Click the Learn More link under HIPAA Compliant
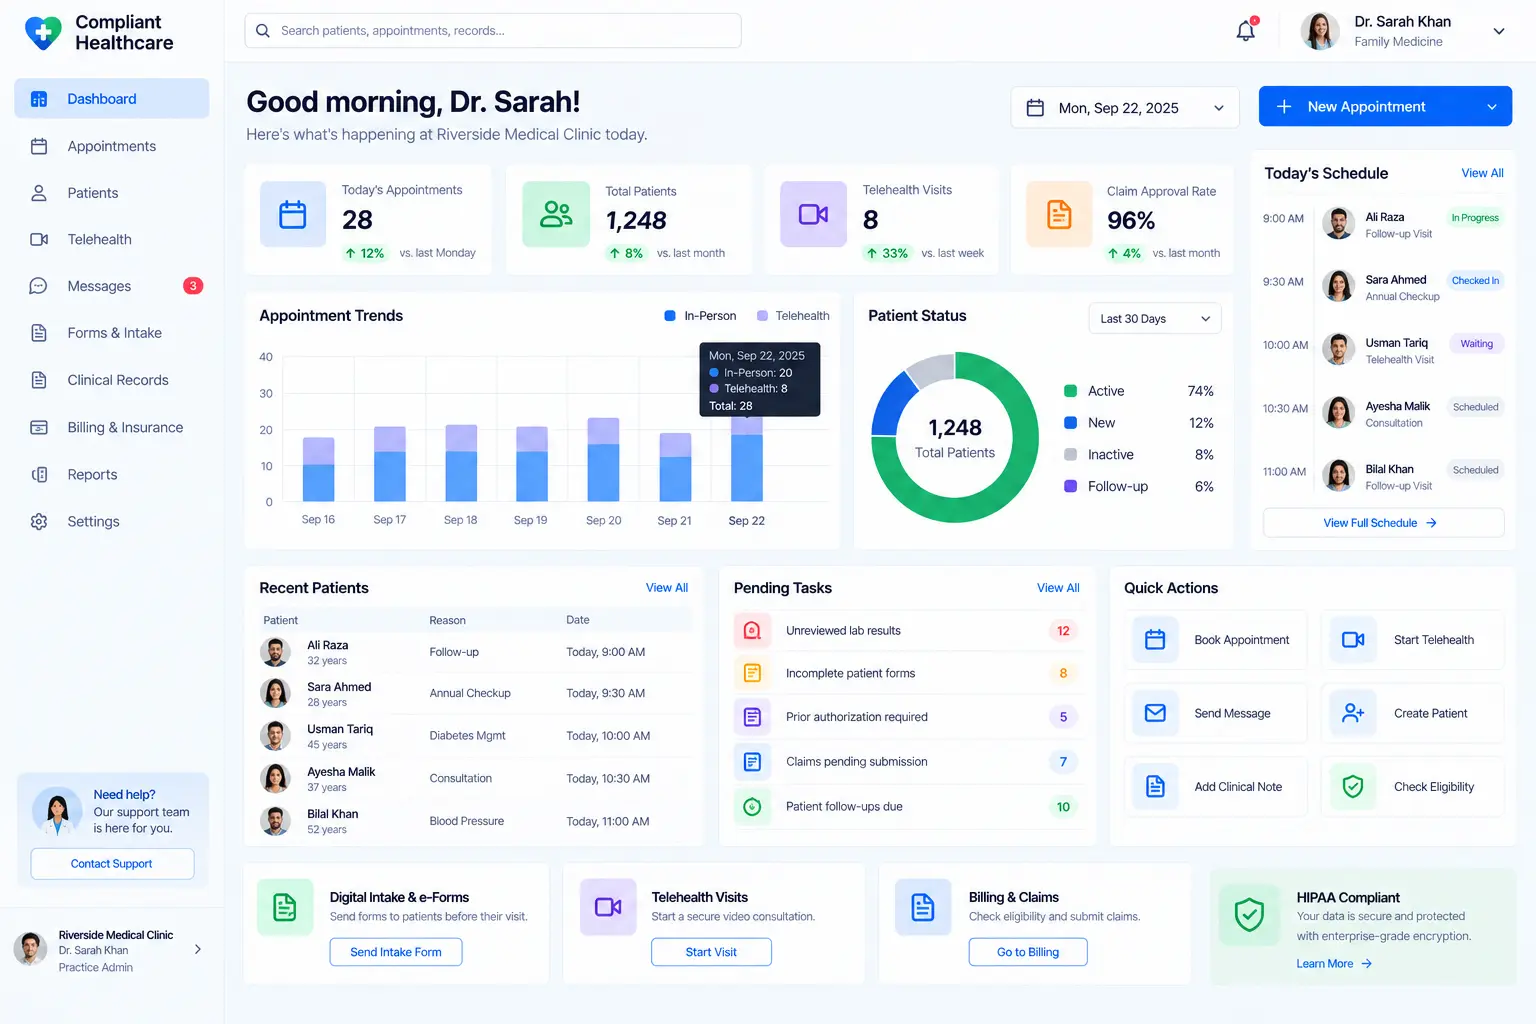 pos(1334,964)
